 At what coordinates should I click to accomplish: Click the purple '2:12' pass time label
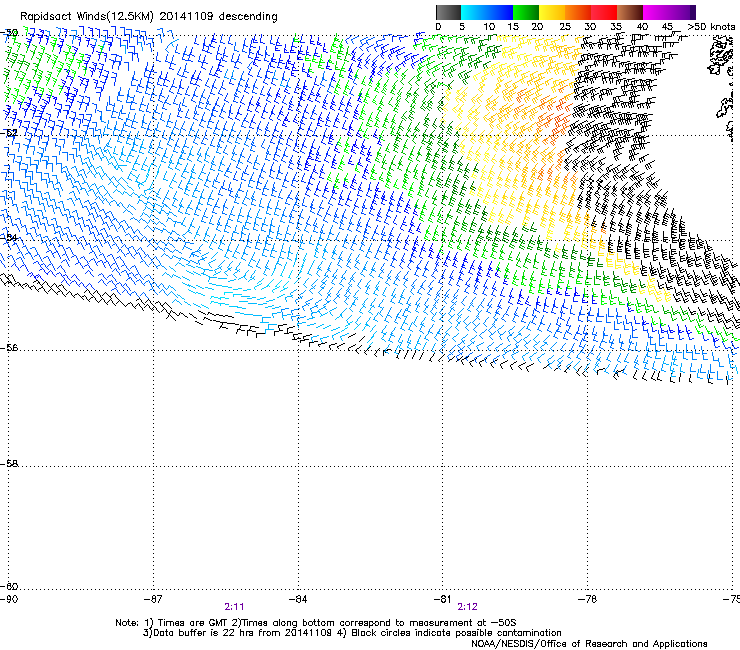click(467, 607)
